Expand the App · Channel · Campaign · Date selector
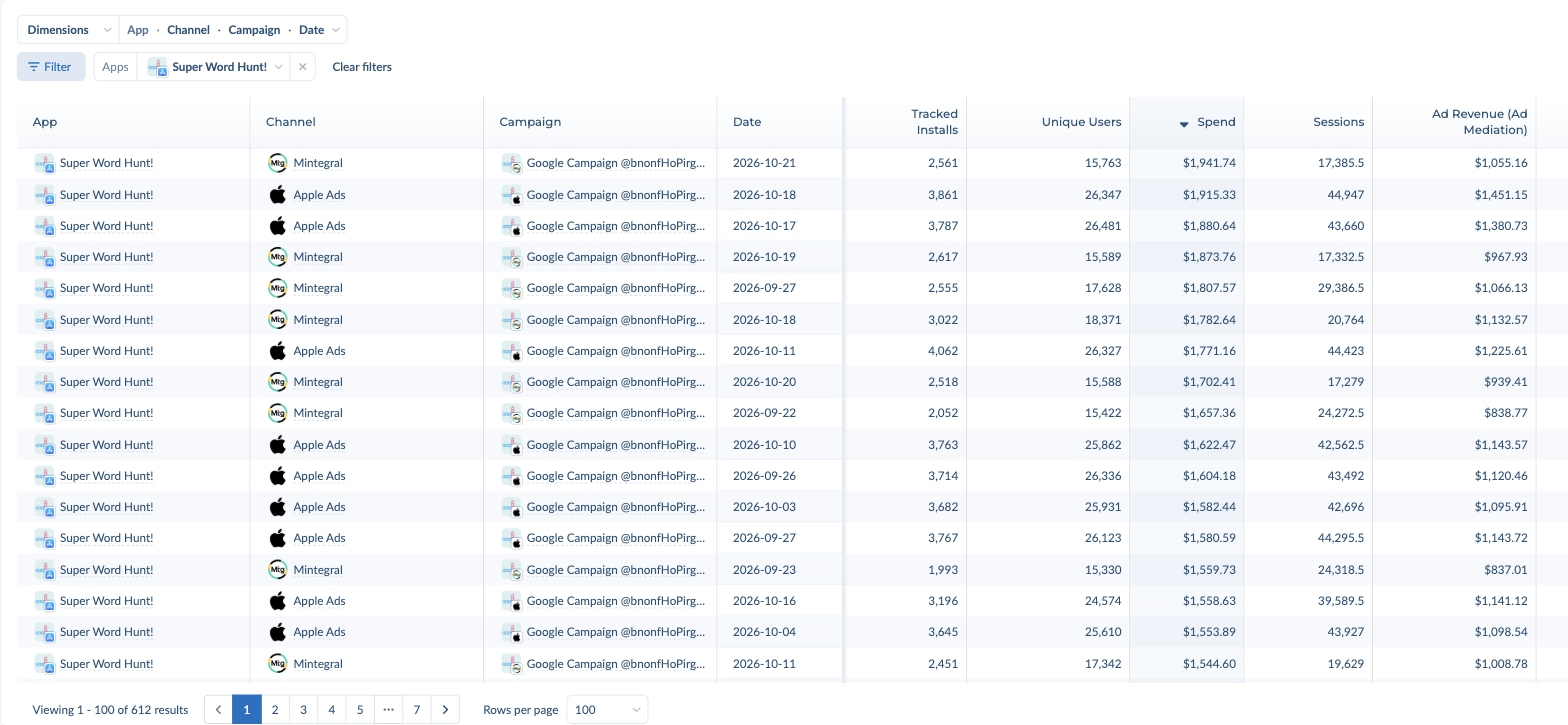1568x725 pixels. tap(233, 30)
